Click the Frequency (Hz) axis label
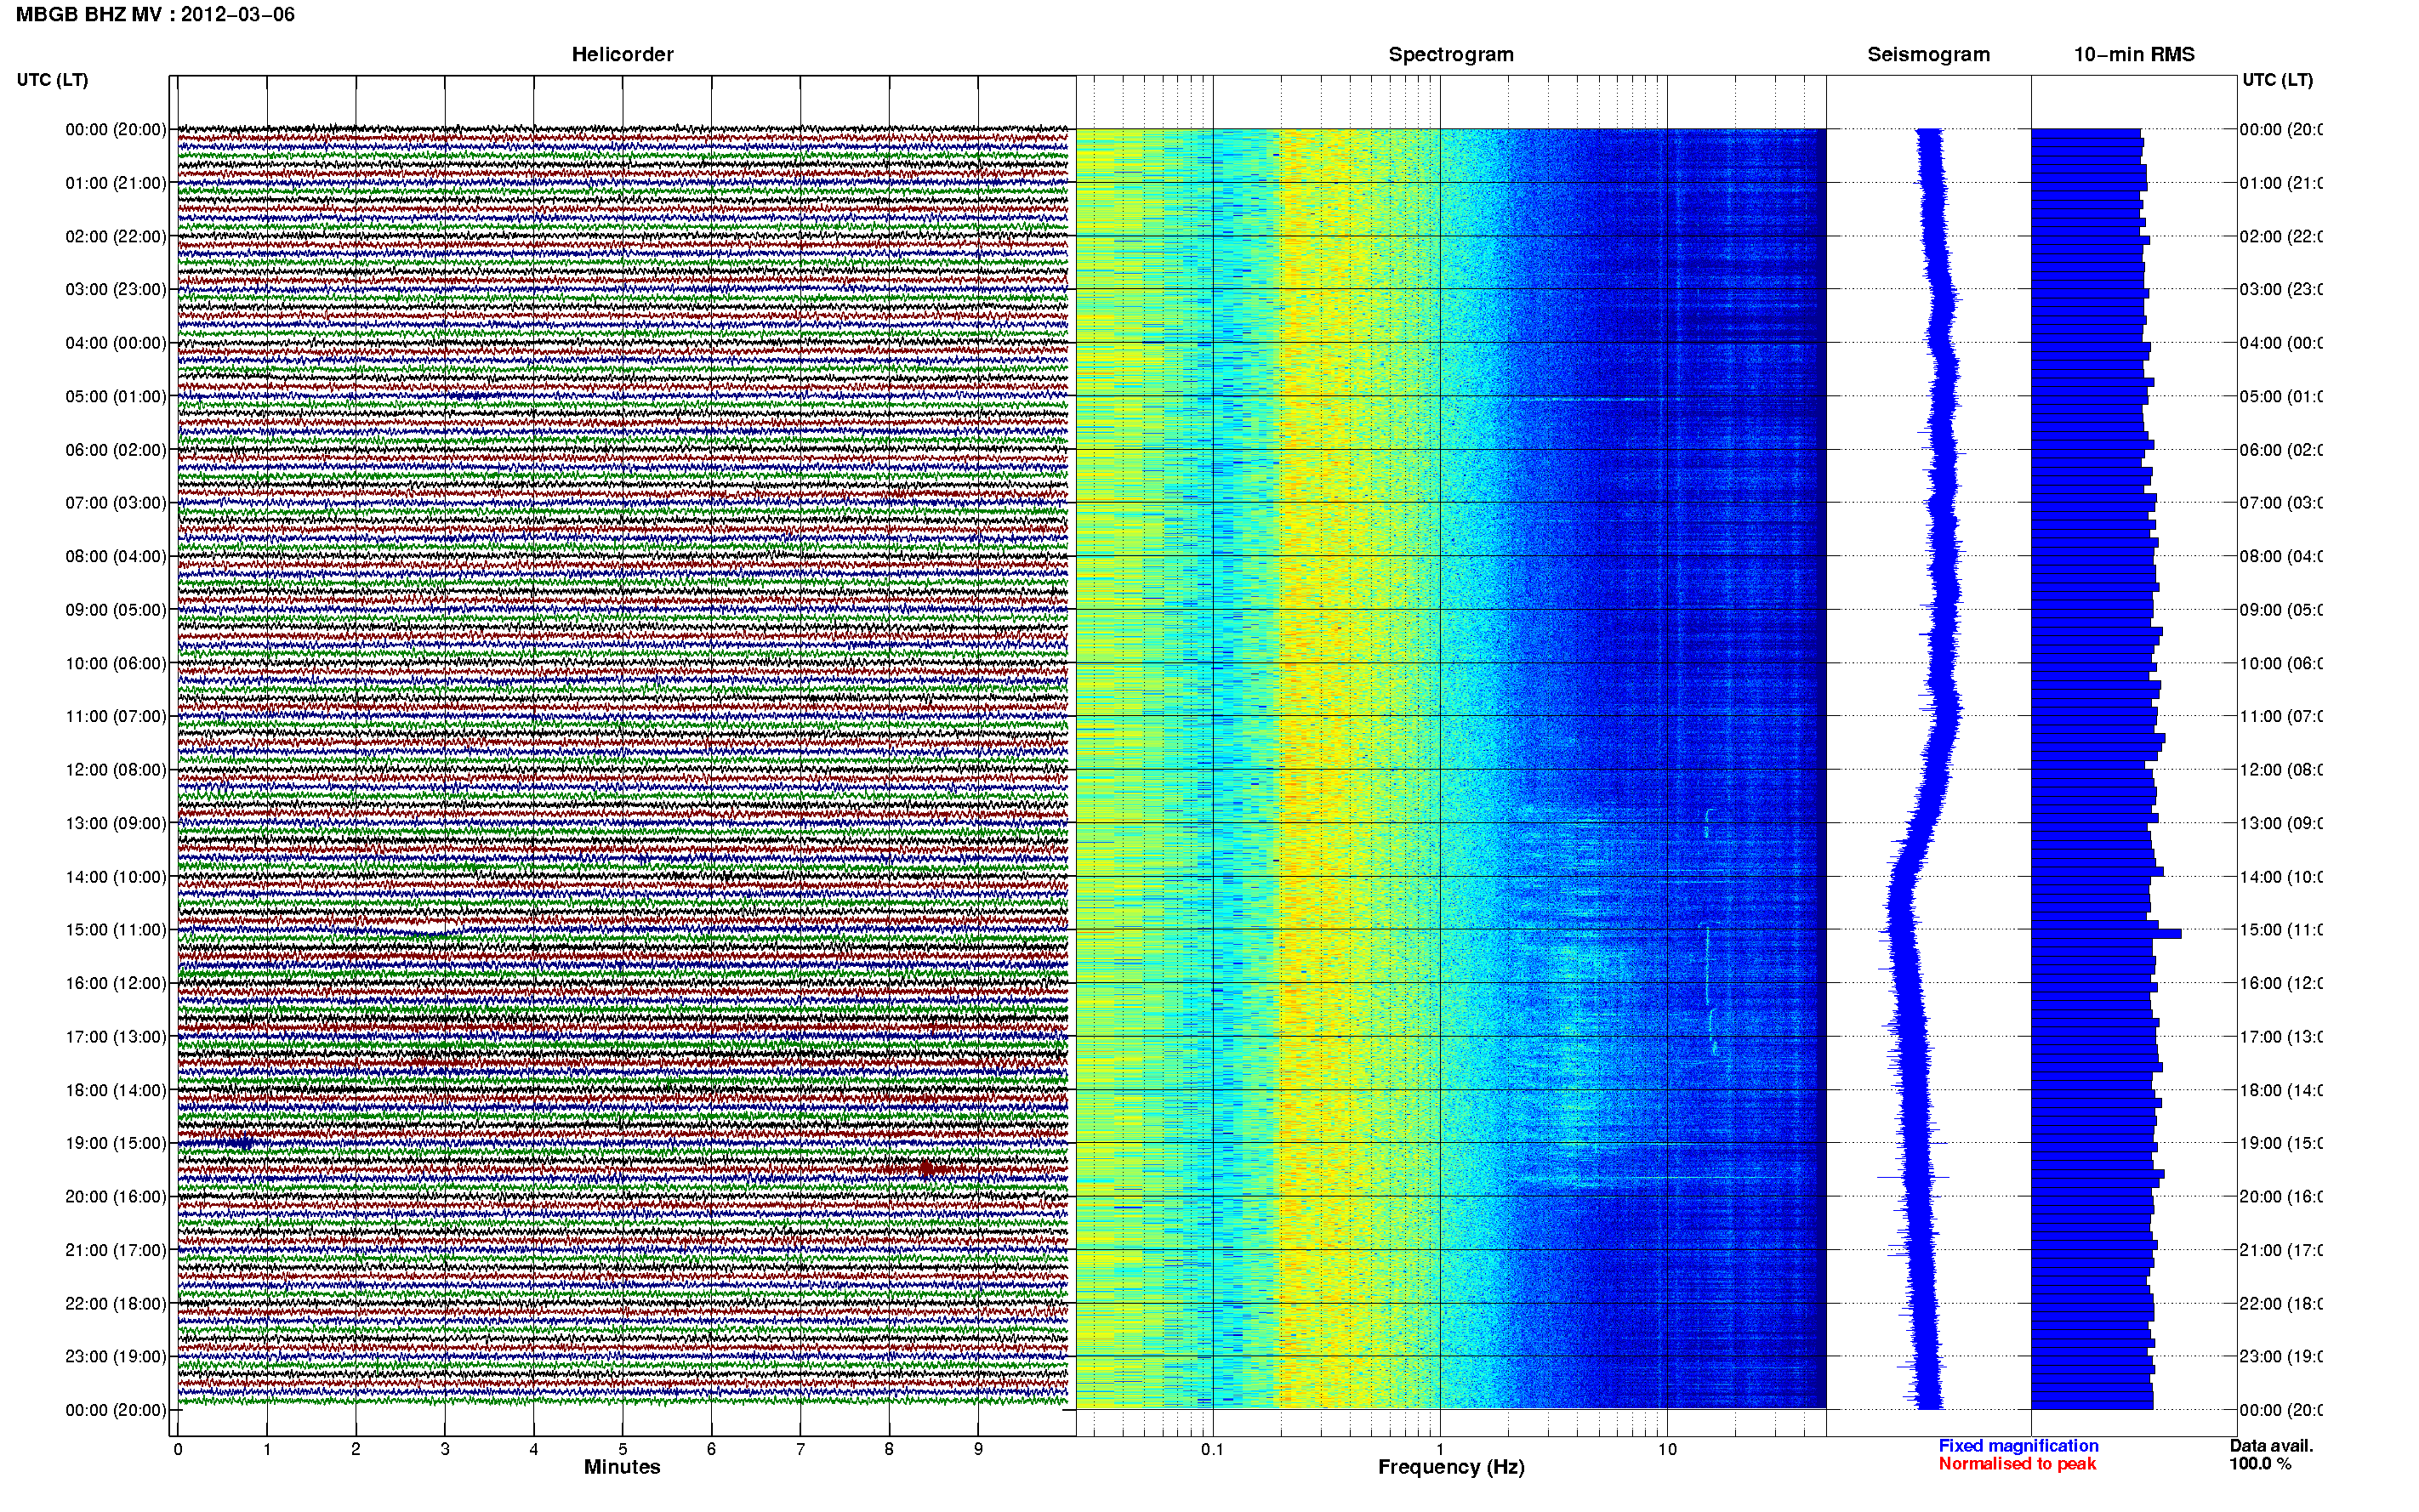This screenshot has width=2419, height=1512. 1451,1467
